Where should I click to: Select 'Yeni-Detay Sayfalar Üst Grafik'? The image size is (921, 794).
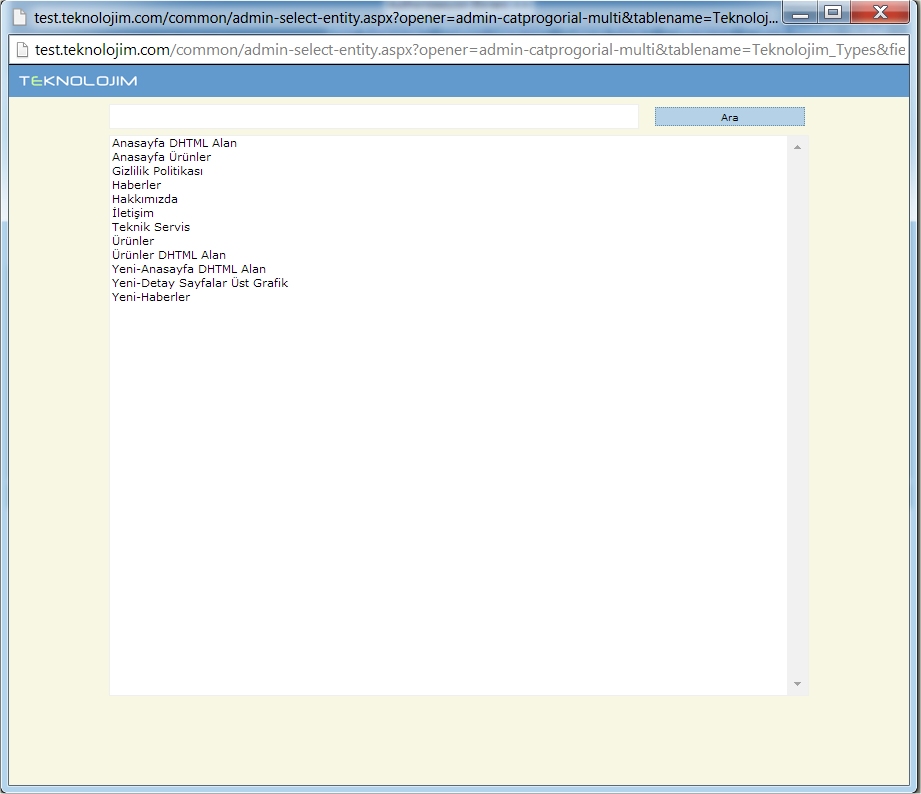449,283
